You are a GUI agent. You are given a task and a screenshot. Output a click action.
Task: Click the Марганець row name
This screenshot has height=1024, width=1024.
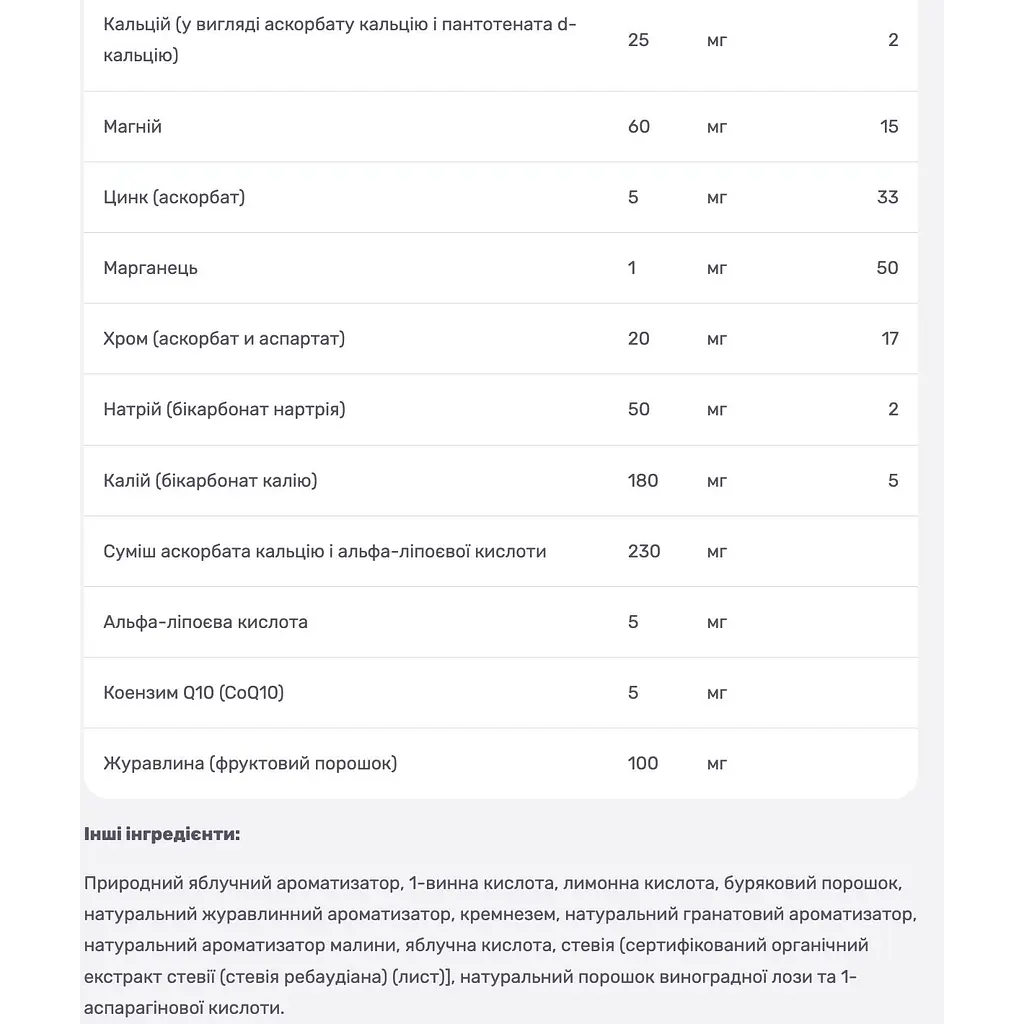150,268
